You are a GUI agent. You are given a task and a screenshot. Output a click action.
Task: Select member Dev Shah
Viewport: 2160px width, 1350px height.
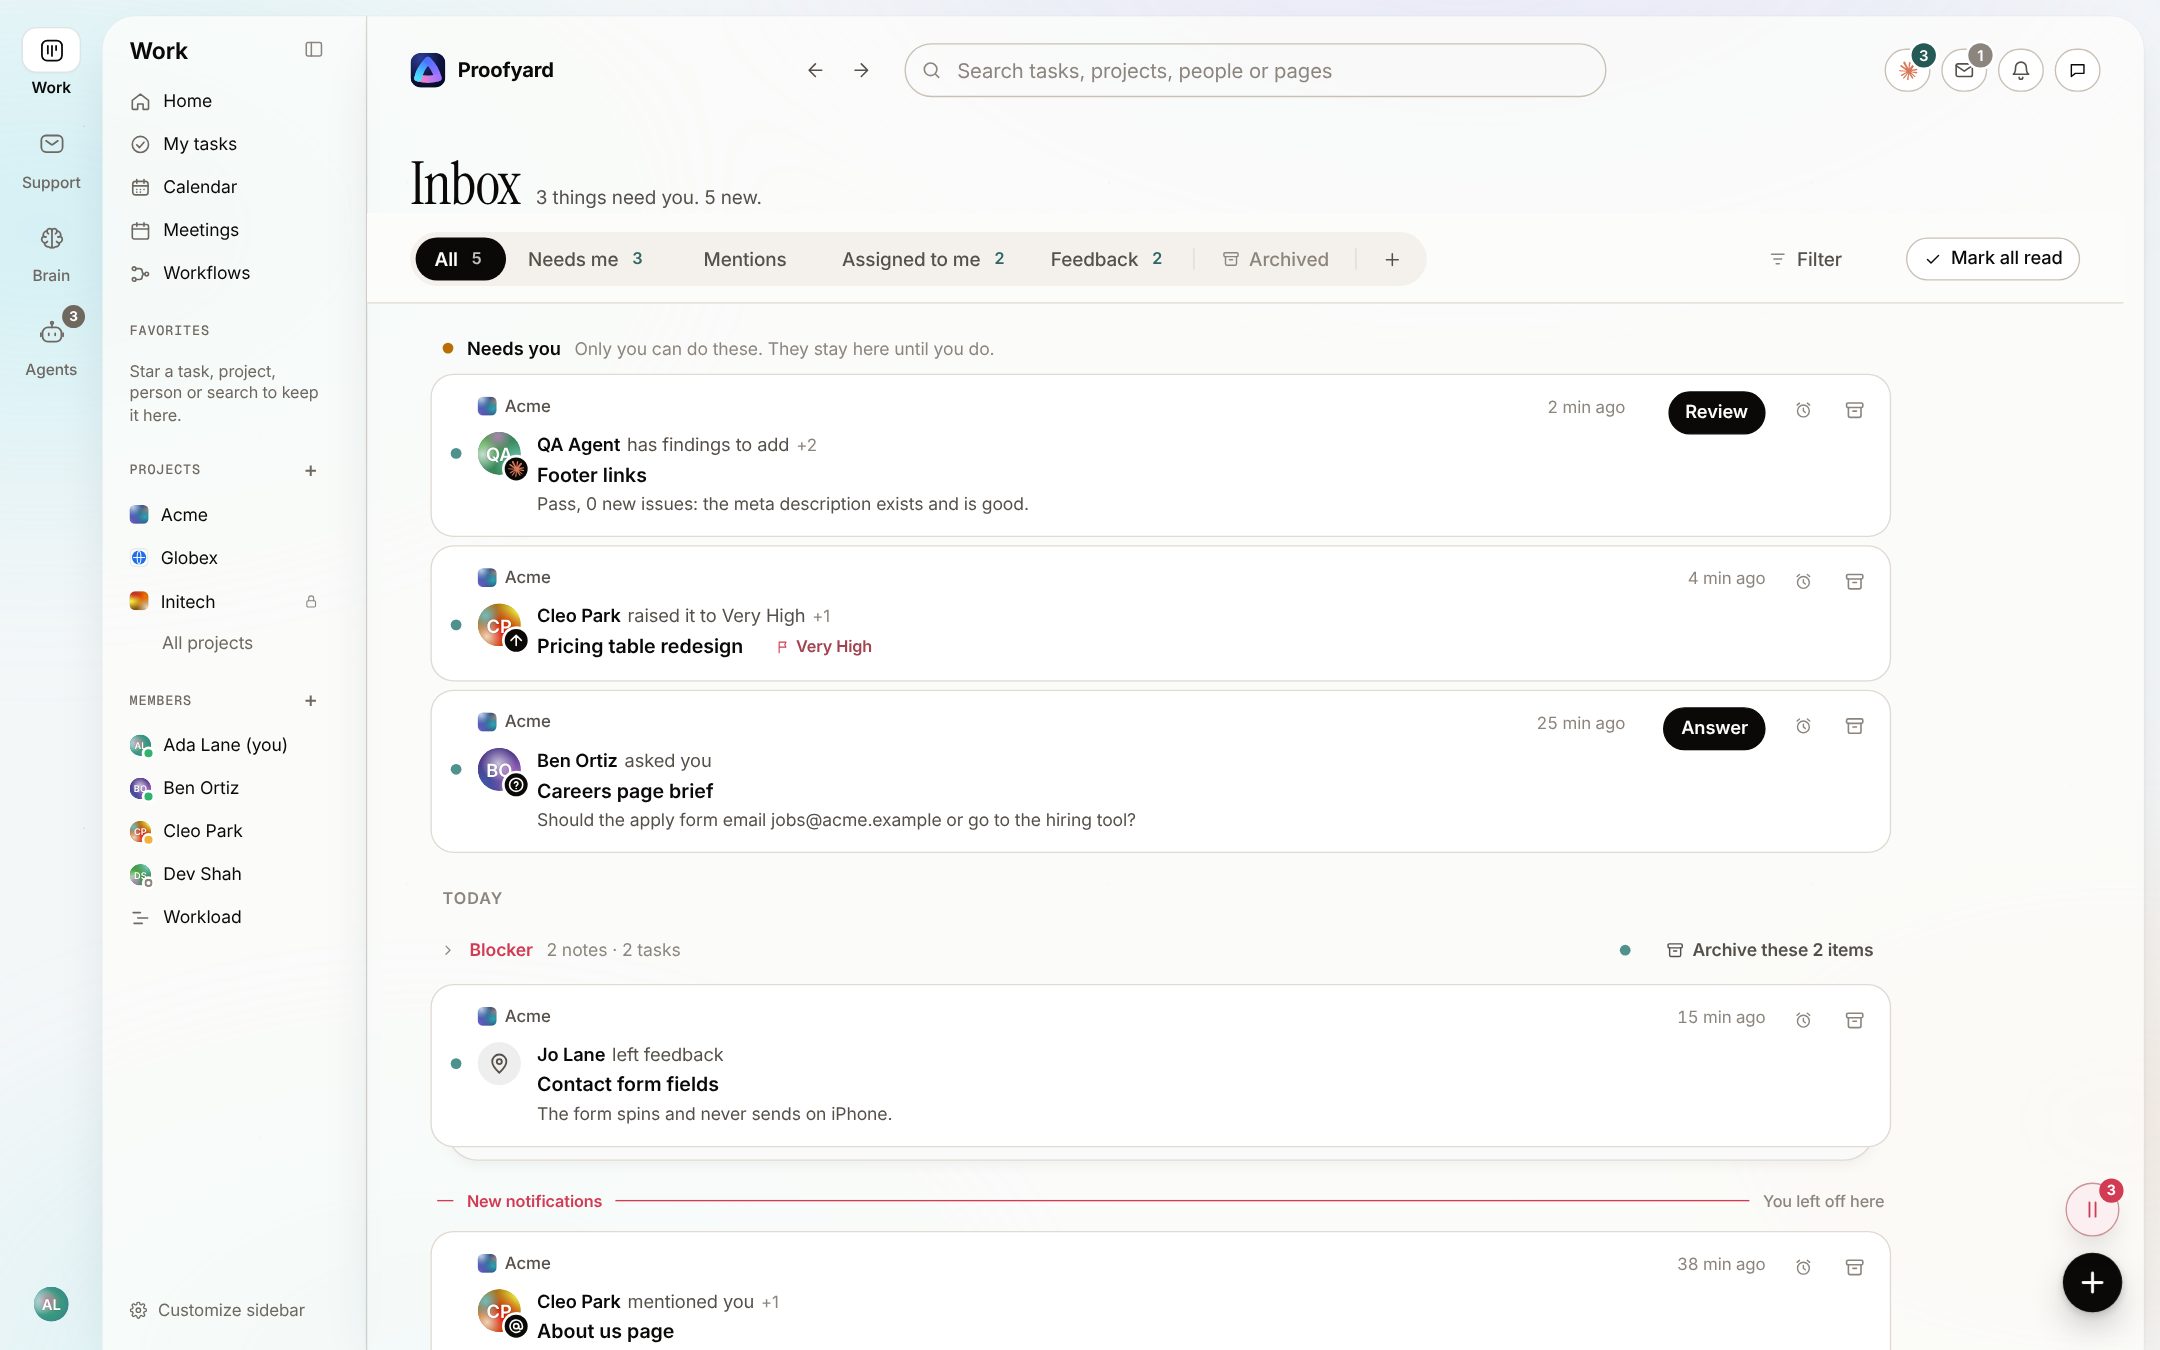tap(228, 874)
